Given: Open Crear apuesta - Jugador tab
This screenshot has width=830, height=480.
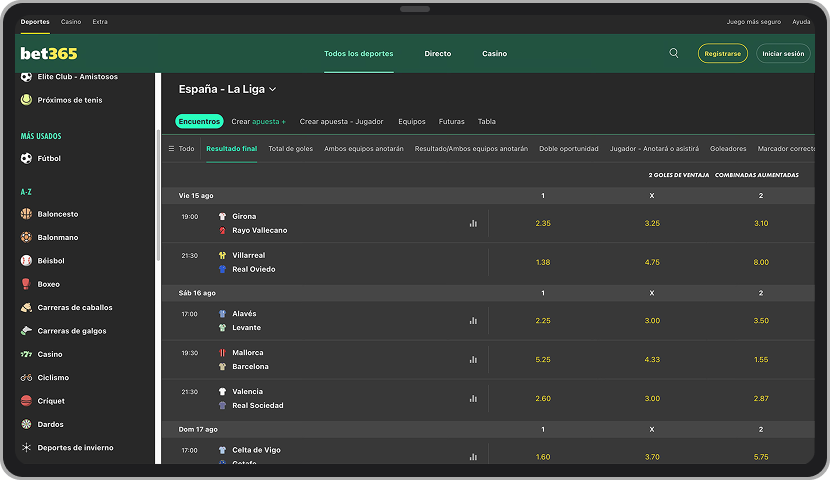Looking at the screenshot, I should 341,121.
